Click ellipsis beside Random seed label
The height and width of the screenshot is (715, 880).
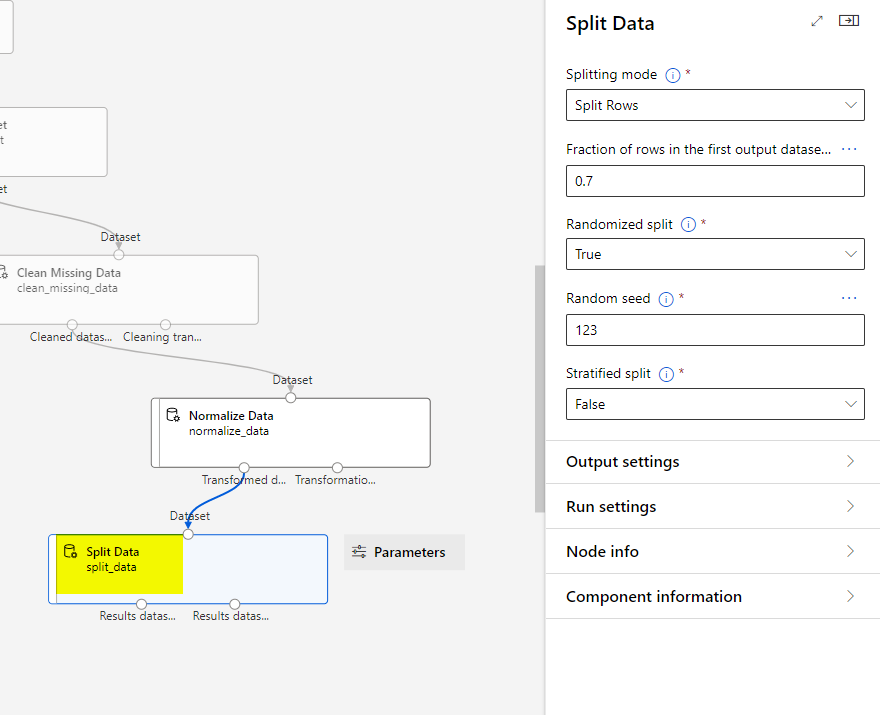pos(849,298)
